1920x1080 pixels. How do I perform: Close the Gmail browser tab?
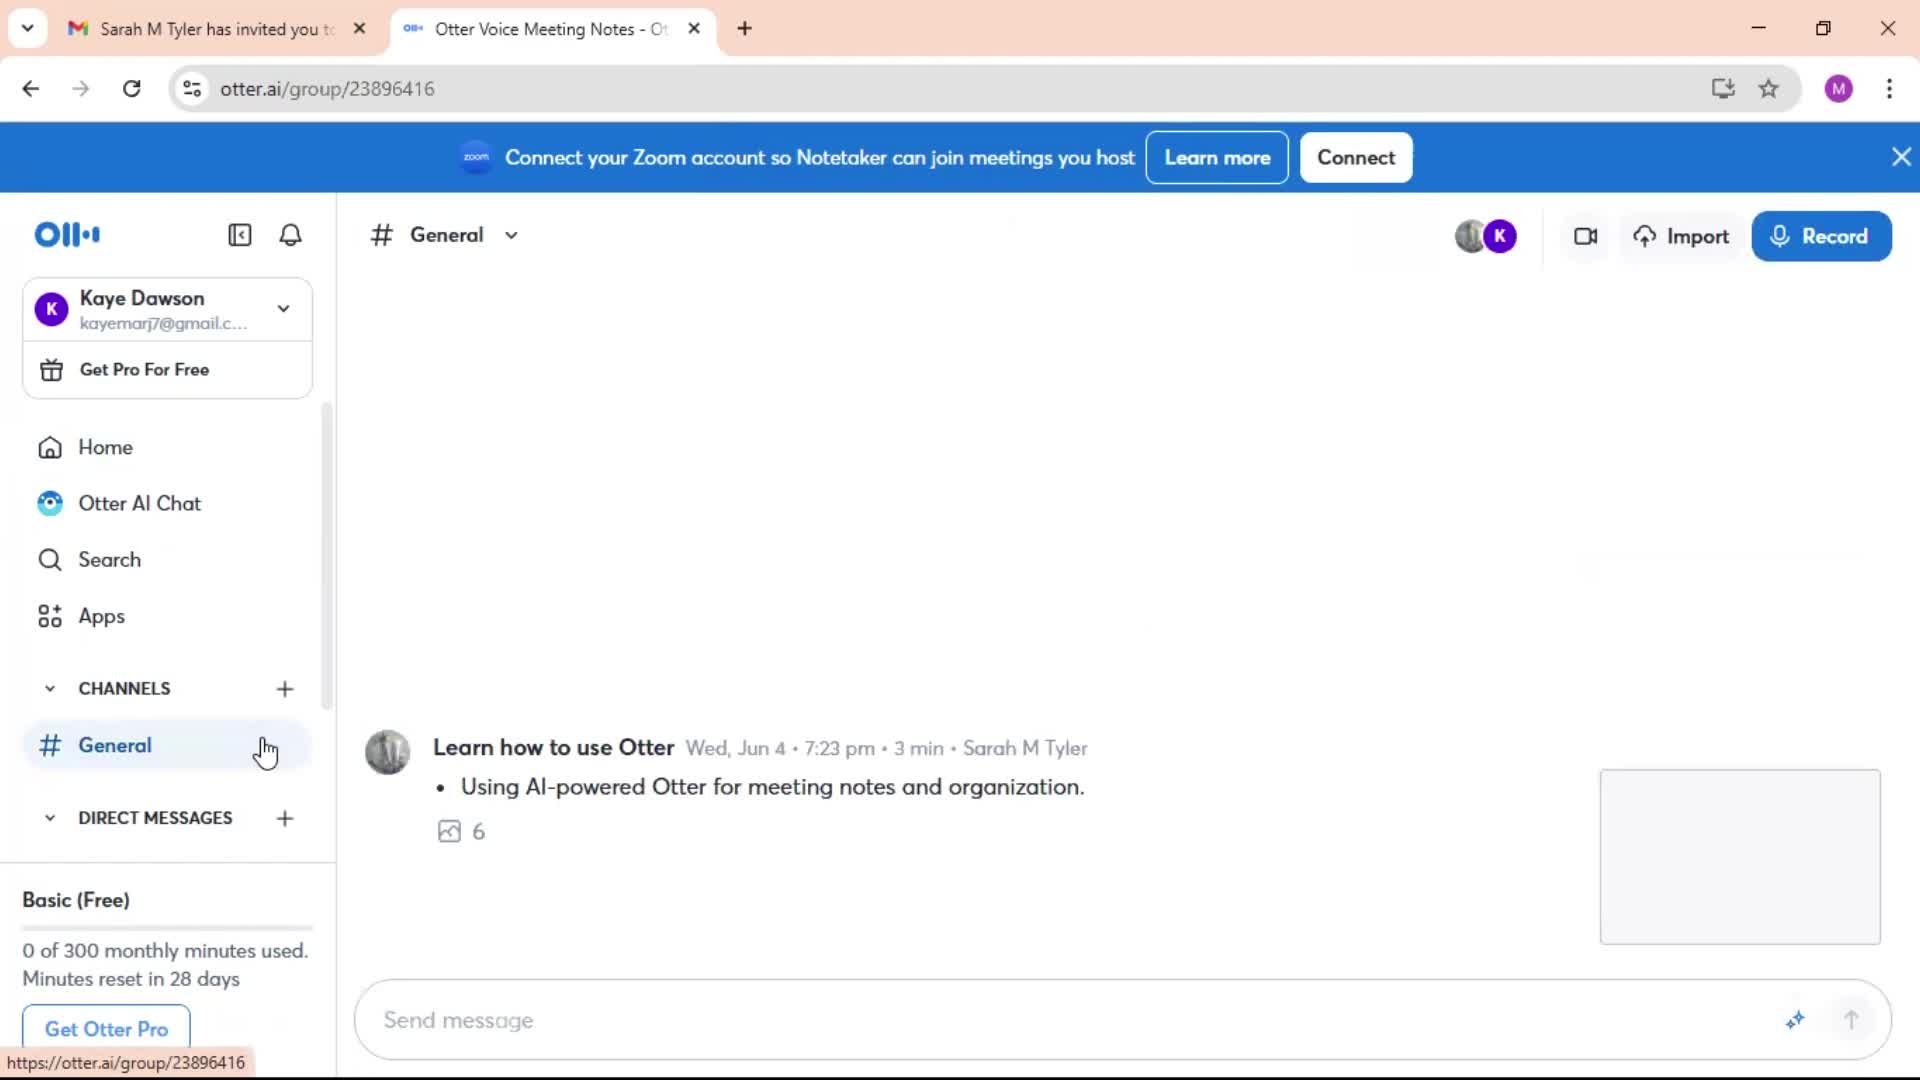tap(360, 29)
